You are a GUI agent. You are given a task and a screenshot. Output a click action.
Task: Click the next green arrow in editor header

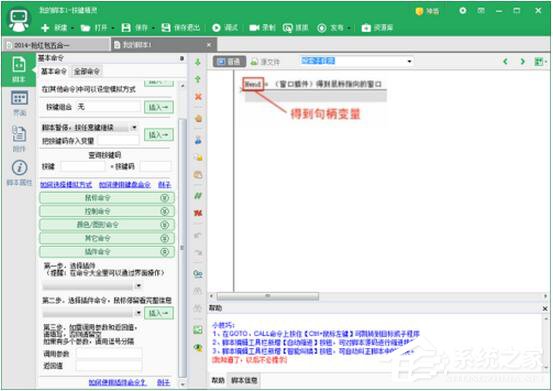(x=523, y=62)
